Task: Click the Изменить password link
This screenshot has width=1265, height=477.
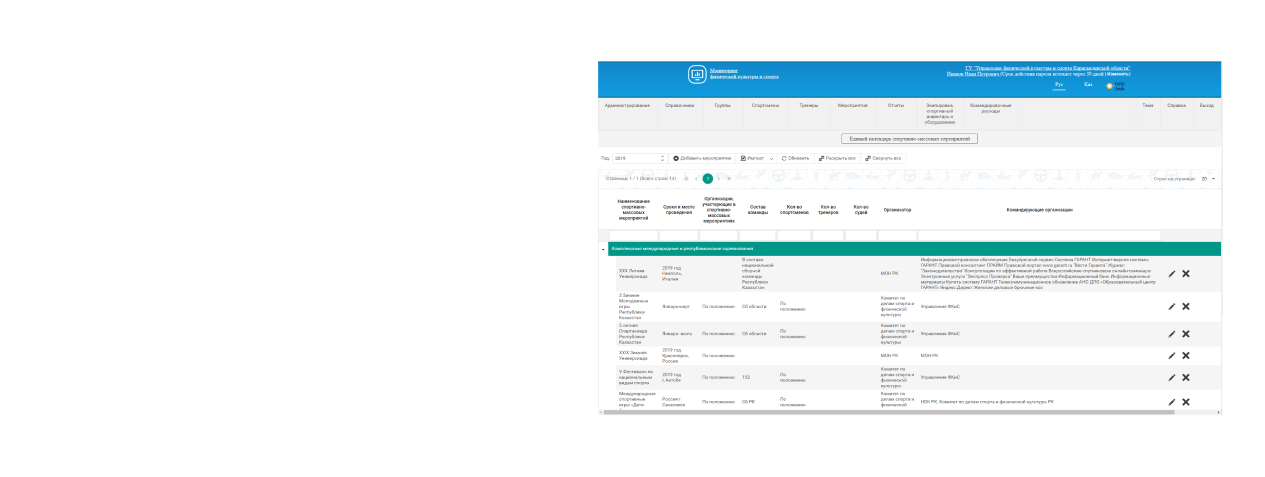Action: (x=1118, y=74)
